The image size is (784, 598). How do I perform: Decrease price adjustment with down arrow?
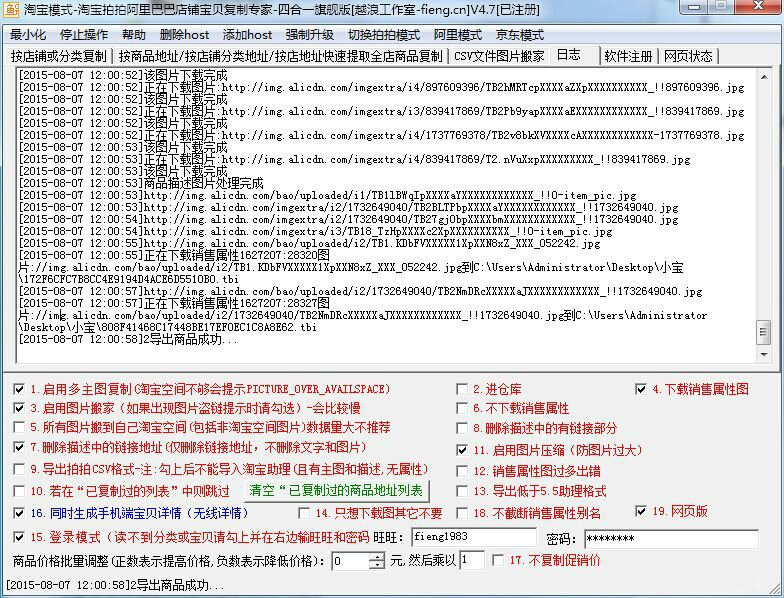click(x=377, y=566)
